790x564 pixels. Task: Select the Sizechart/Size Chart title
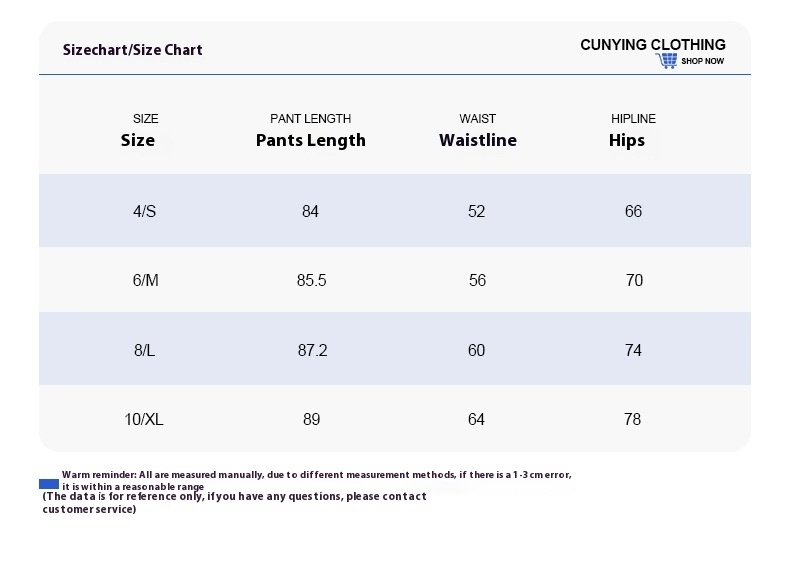click(132, 50)
